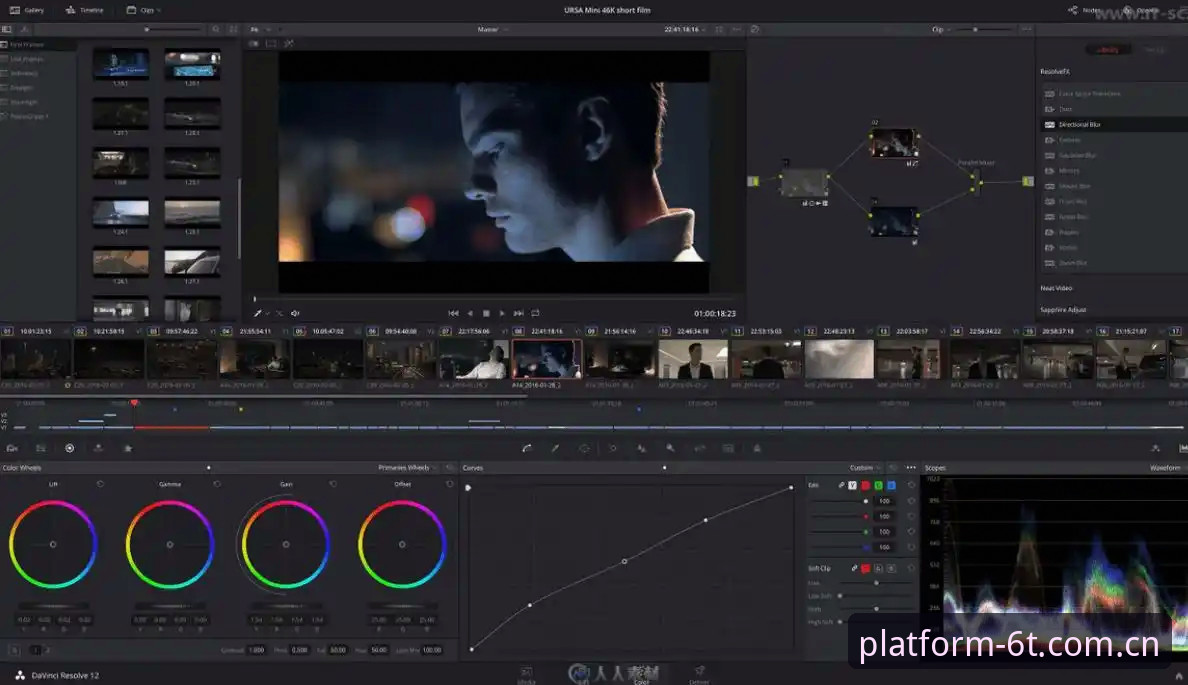This screenshot has width=1188, height=685.
Task: Select timeline clip thumbnail 08
Action: click(x=547, y=359)
